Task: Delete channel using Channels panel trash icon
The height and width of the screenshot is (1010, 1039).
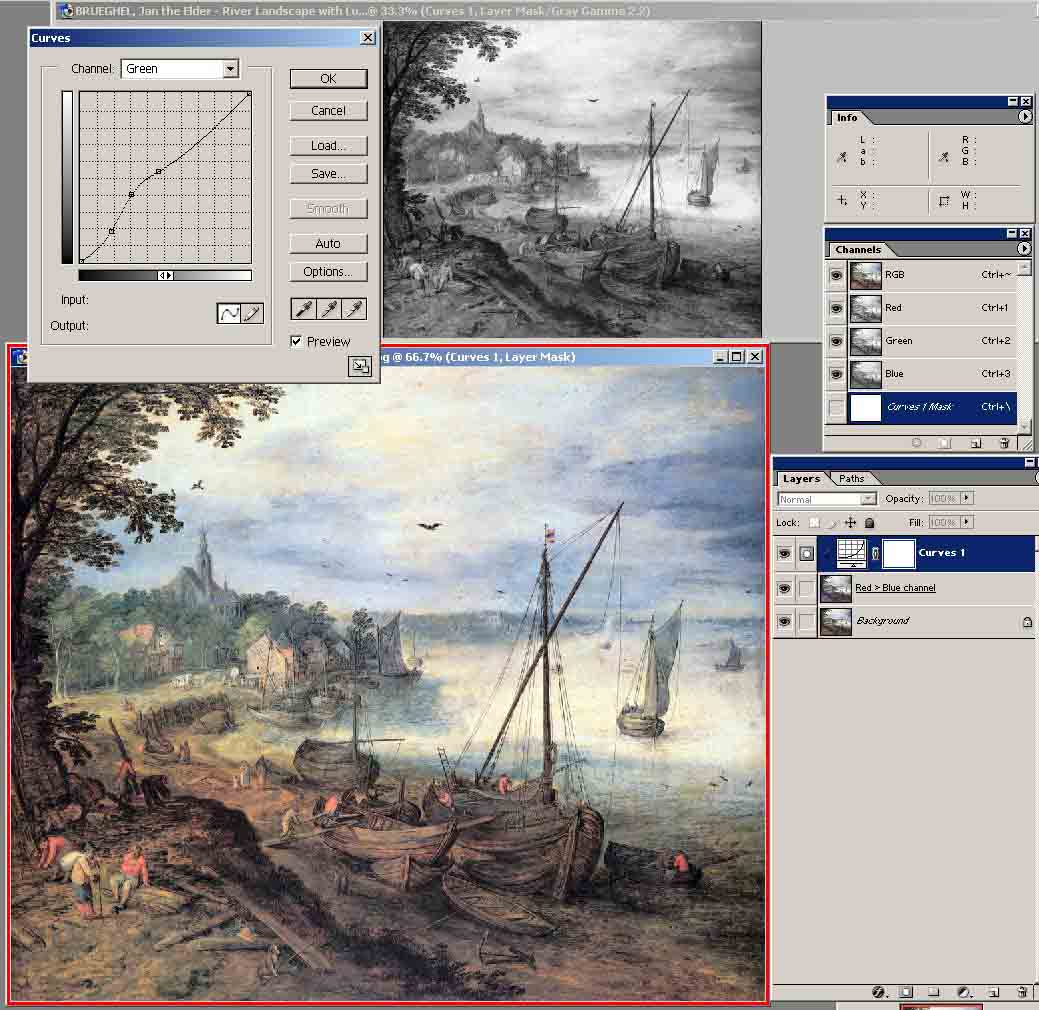Action: pos(1003,443)
